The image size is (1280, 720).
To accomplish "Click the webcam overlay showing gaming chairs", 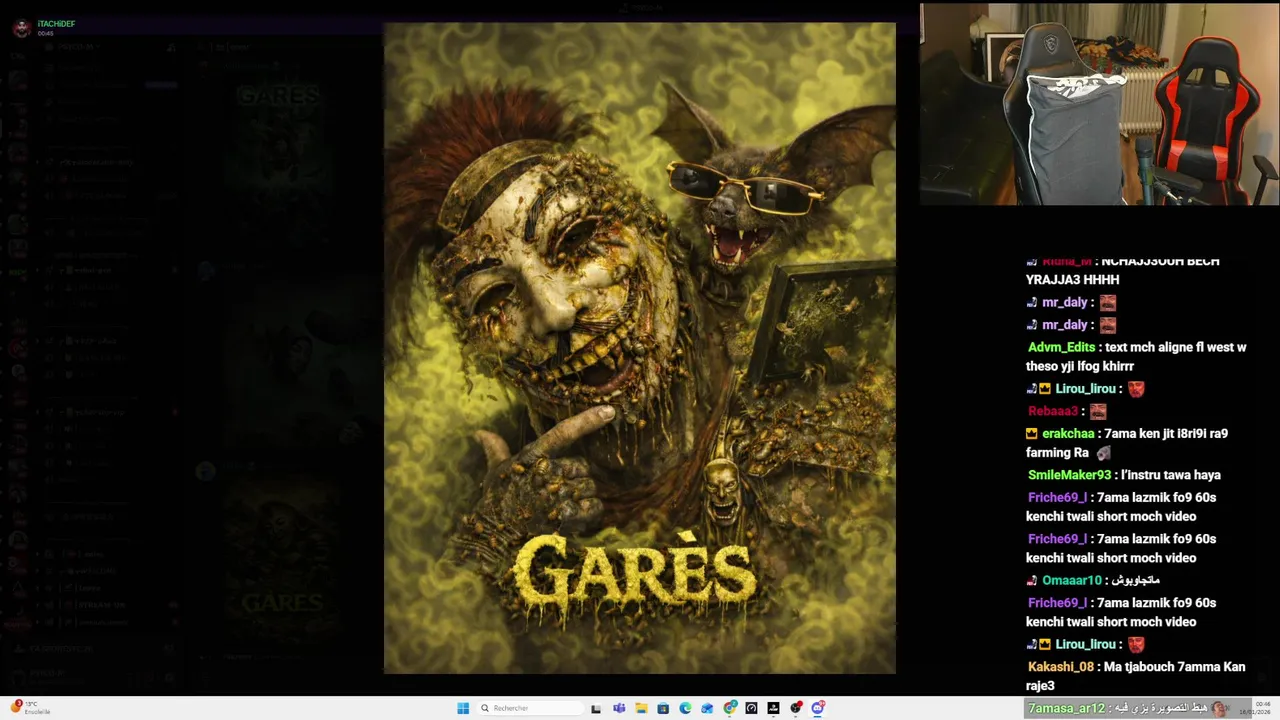I will click(x=1099, y=104).
